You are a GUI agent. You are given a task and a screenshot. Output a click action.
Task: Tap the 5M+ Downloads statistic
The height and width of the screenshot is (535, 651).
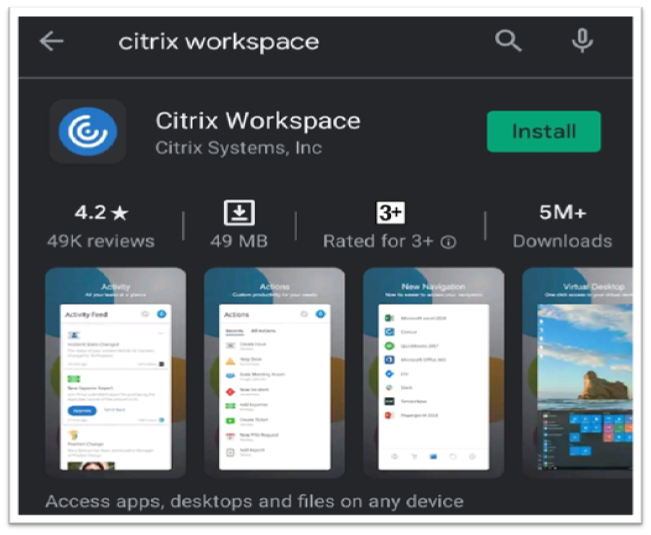click(561, 228)
